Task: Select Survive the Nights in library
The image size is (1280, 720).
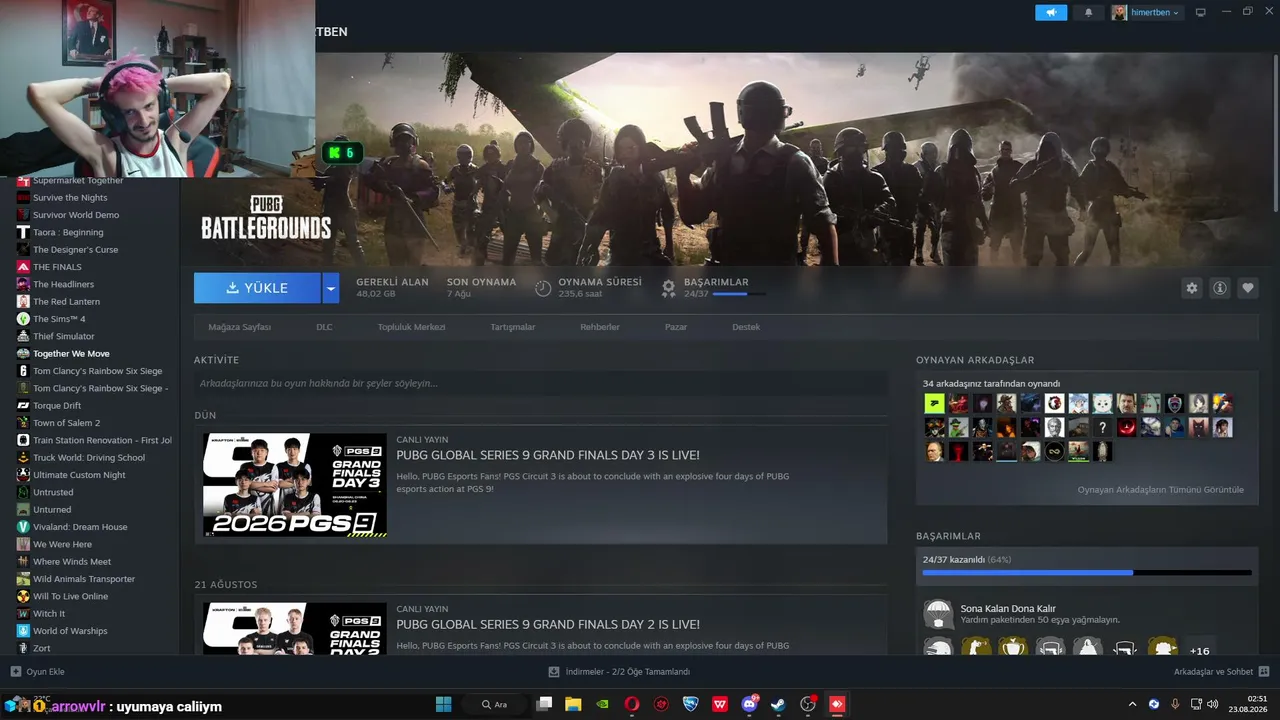Action: tap(70, 198)
